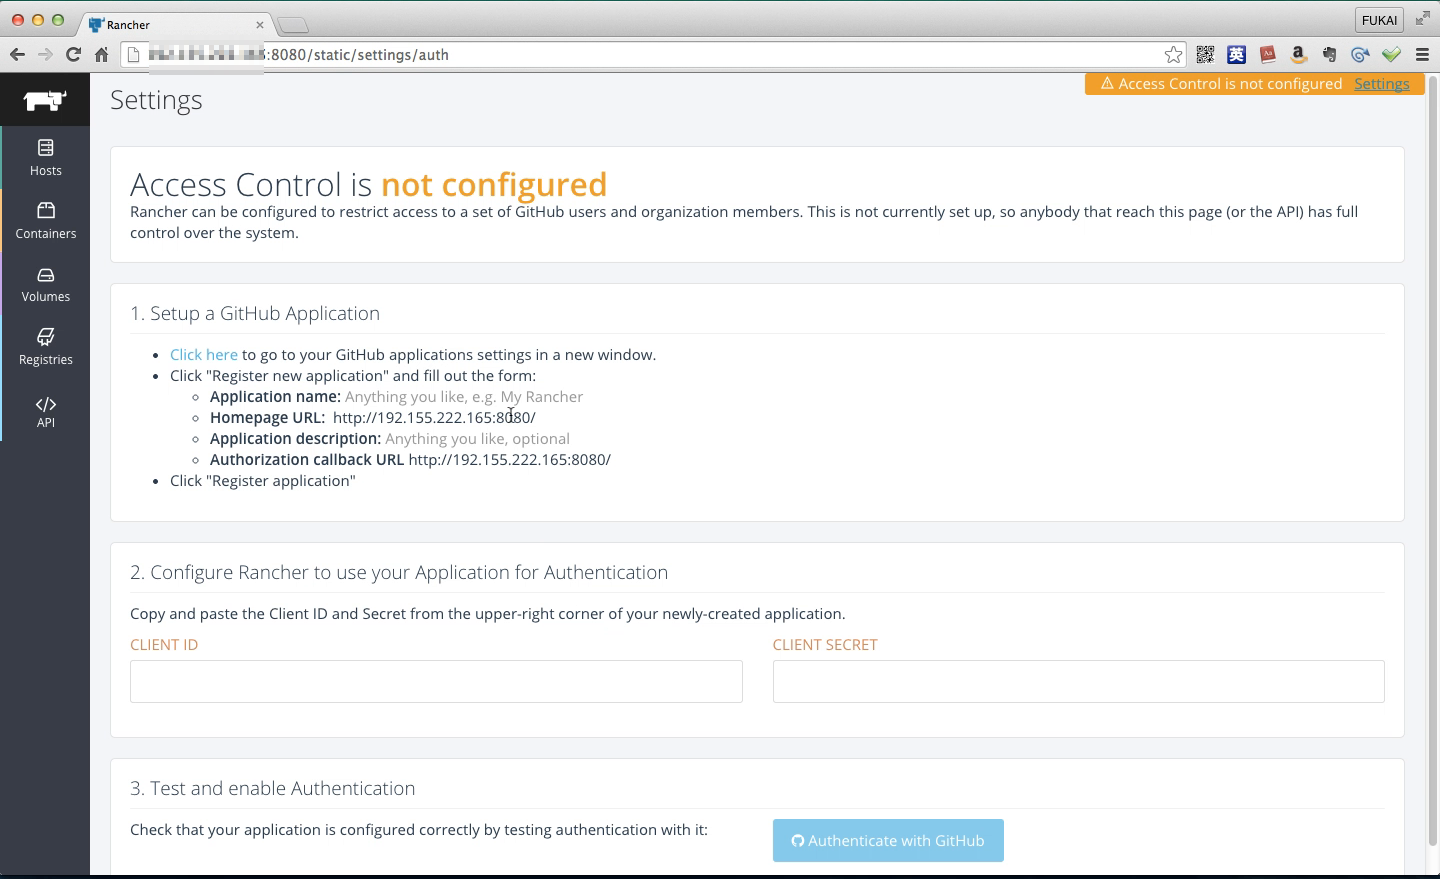Click the page icon in address bar
Image resolution: width=1440 pixels, height=879 pixels.
coord(133,55)
